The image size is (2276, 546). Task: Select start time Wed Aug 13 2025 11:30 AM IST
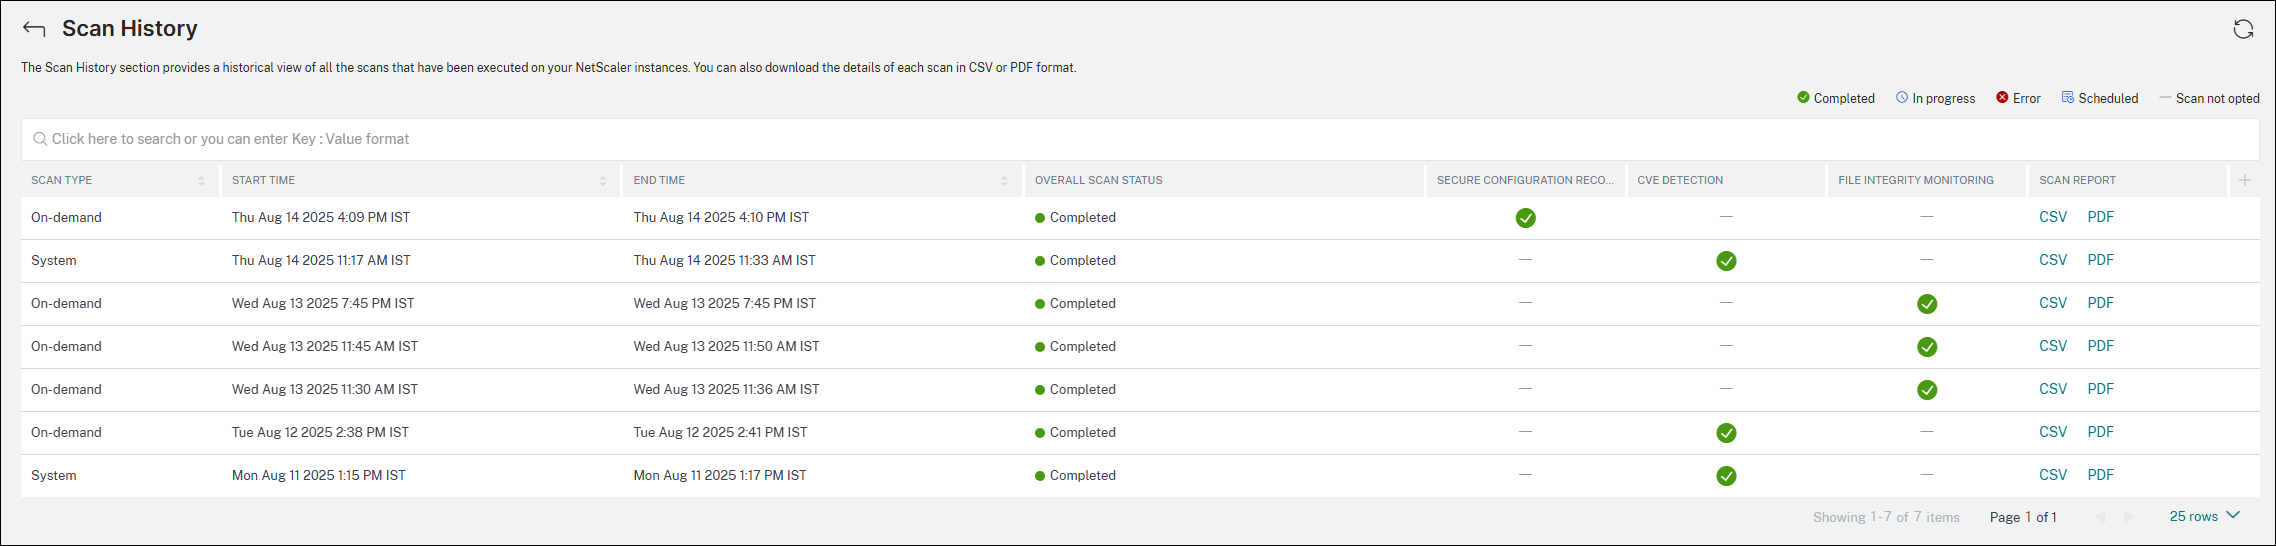325,389
